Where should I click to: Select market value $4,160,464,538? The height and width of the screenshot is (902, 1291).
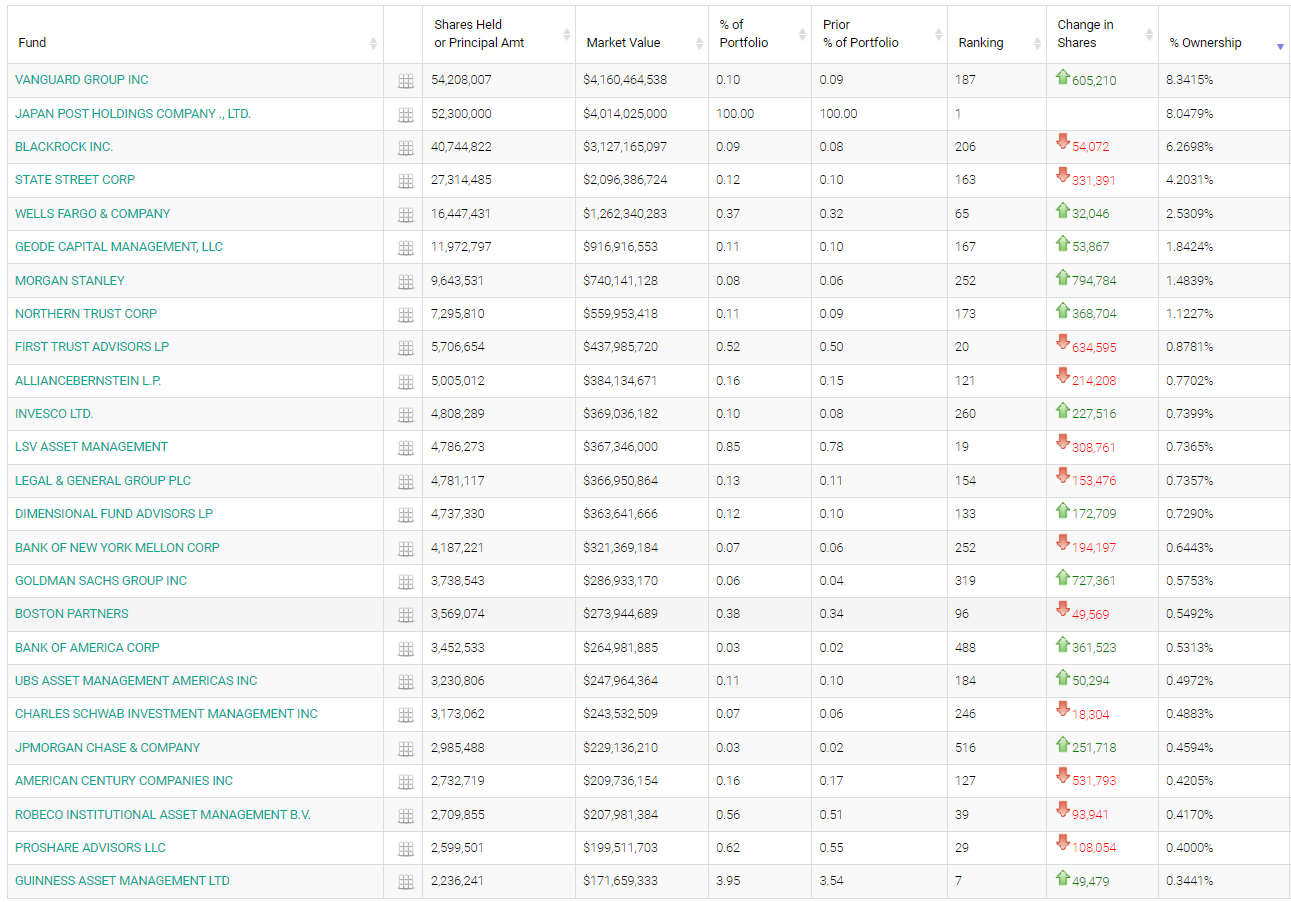[625, 80]
